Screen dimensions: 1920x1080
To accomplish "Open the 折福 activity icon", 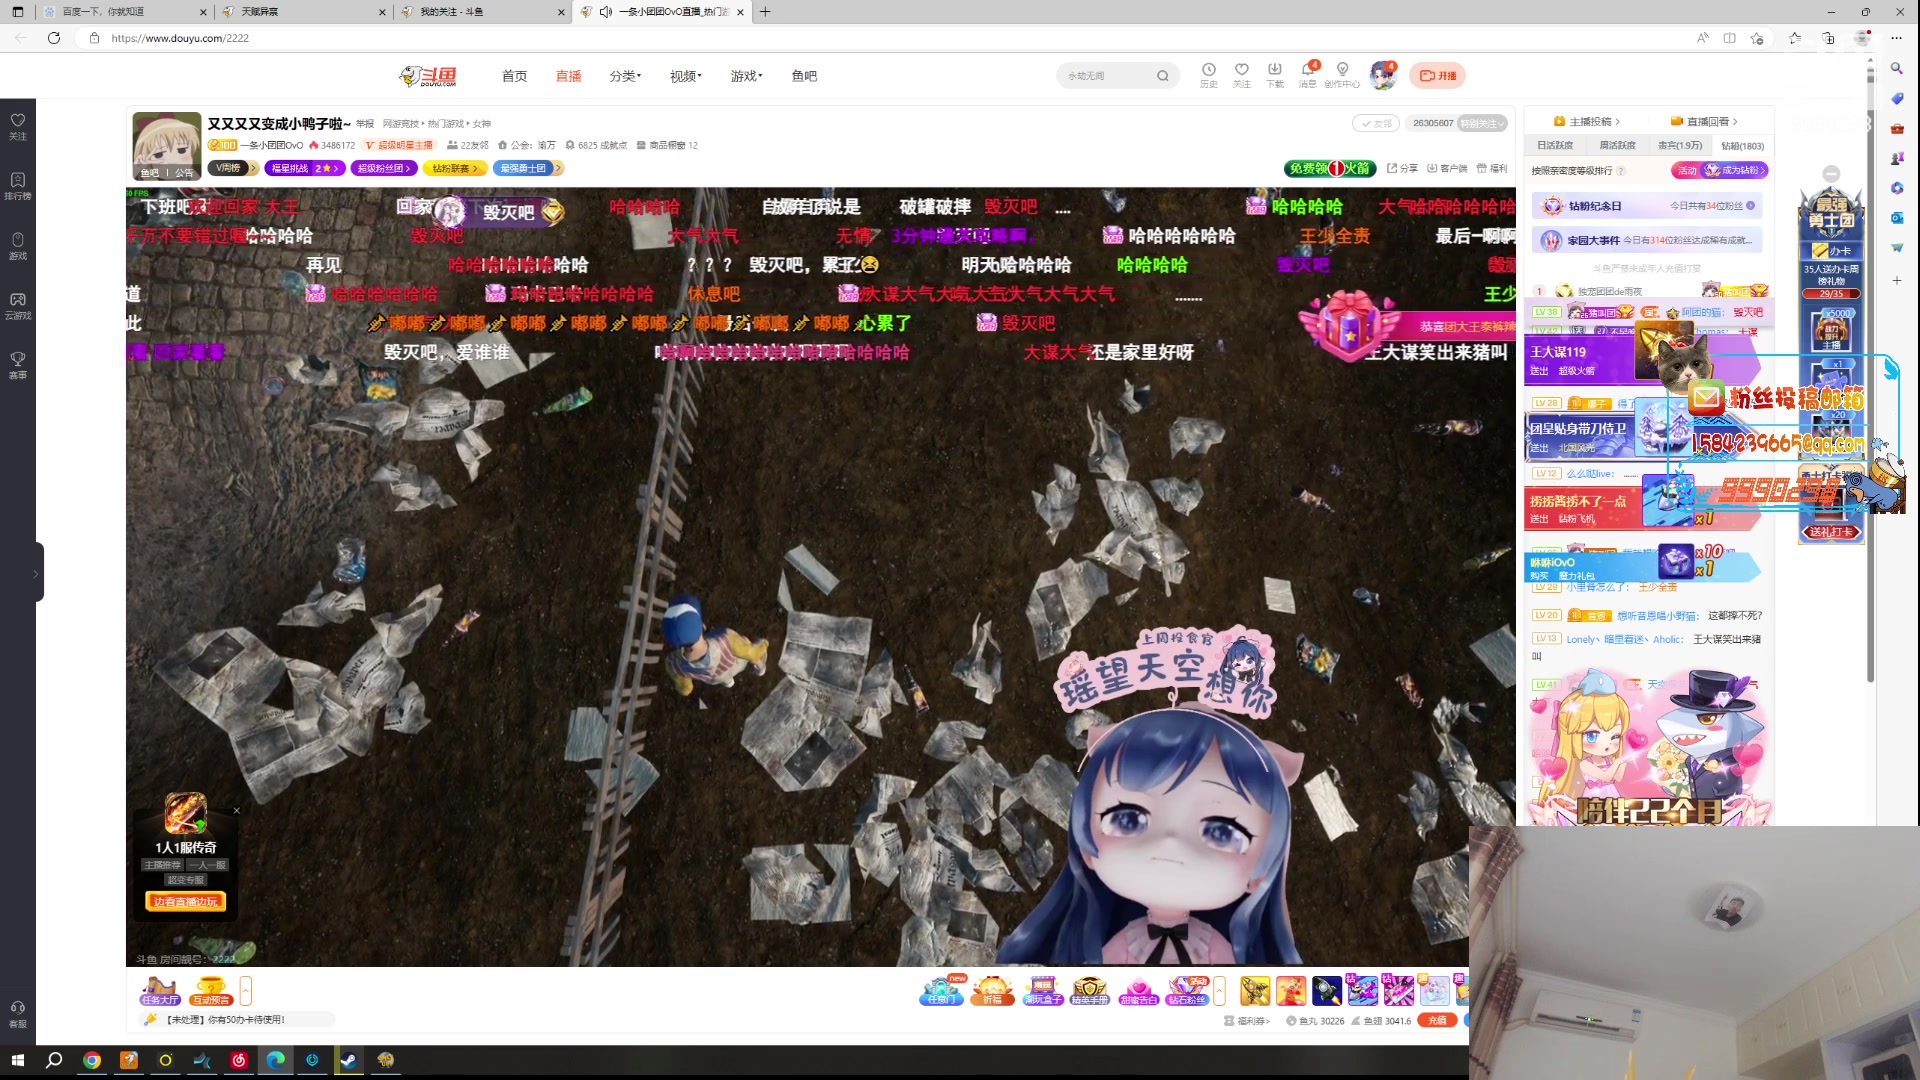I will pos(992,991).
